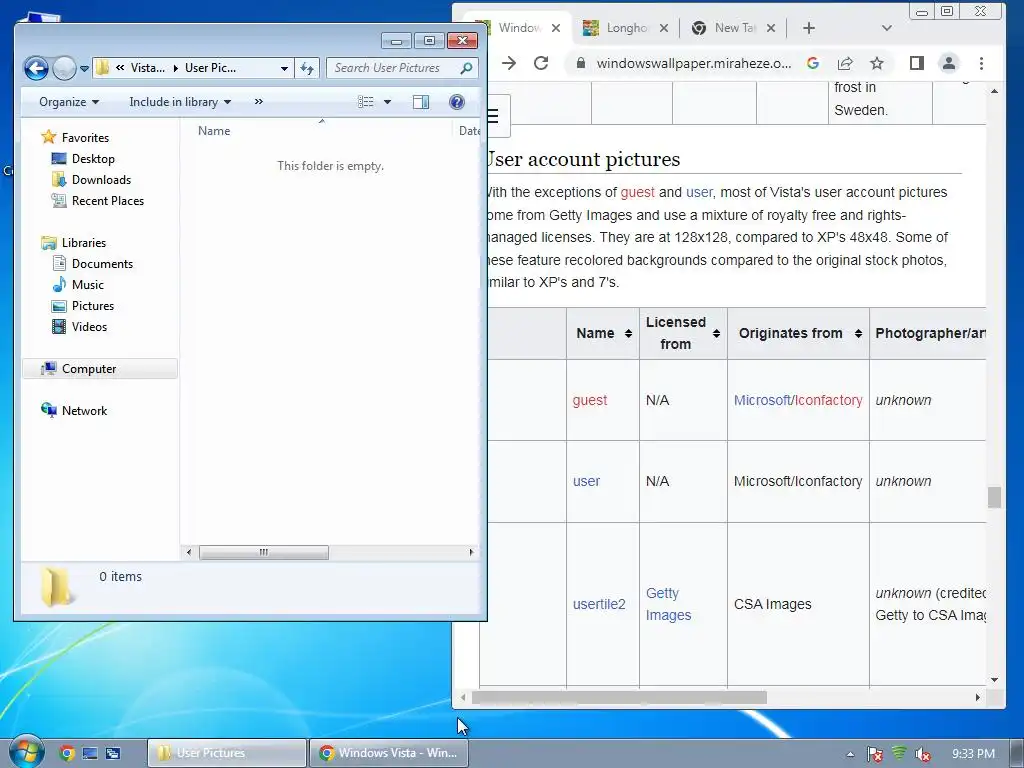The width and height of the screenshot is (1024, 768).
Task: Click the Explorer scrollbar right arrow
Action: coord(472,552)
